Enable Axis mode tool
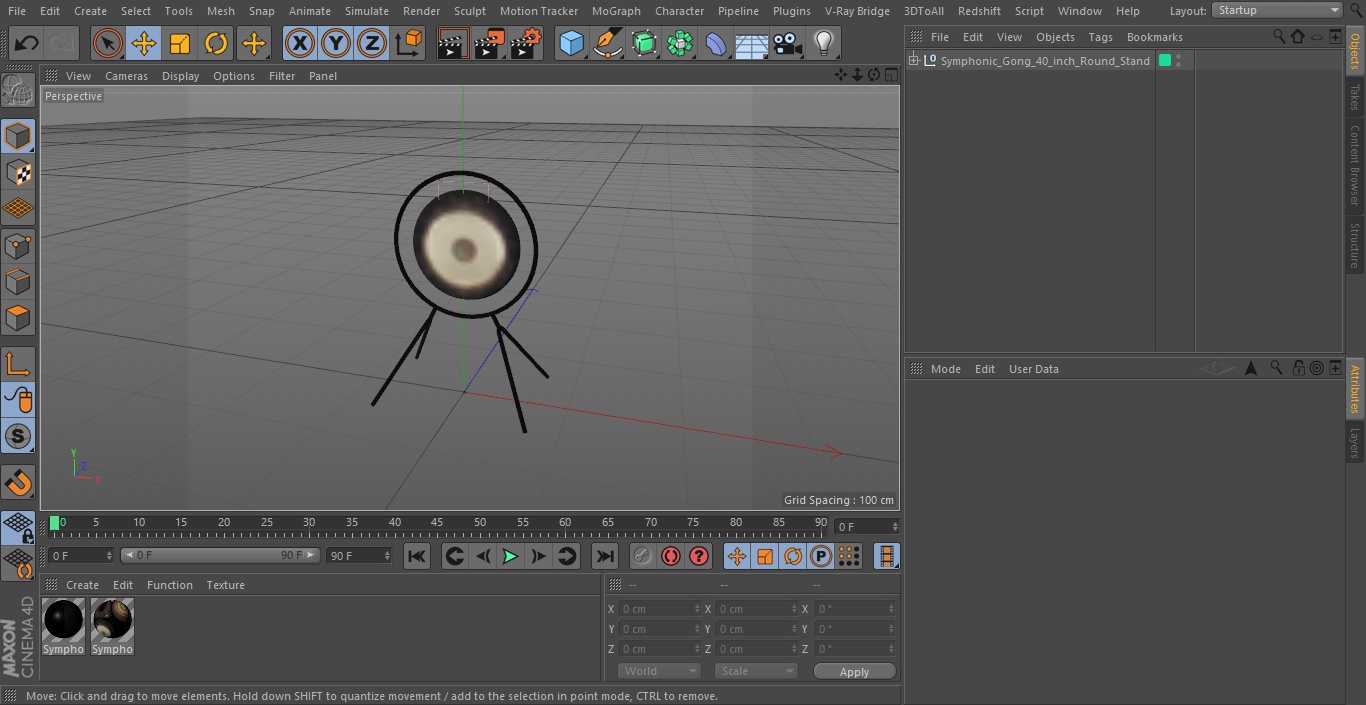The image size is (1366, 705). 18,364
